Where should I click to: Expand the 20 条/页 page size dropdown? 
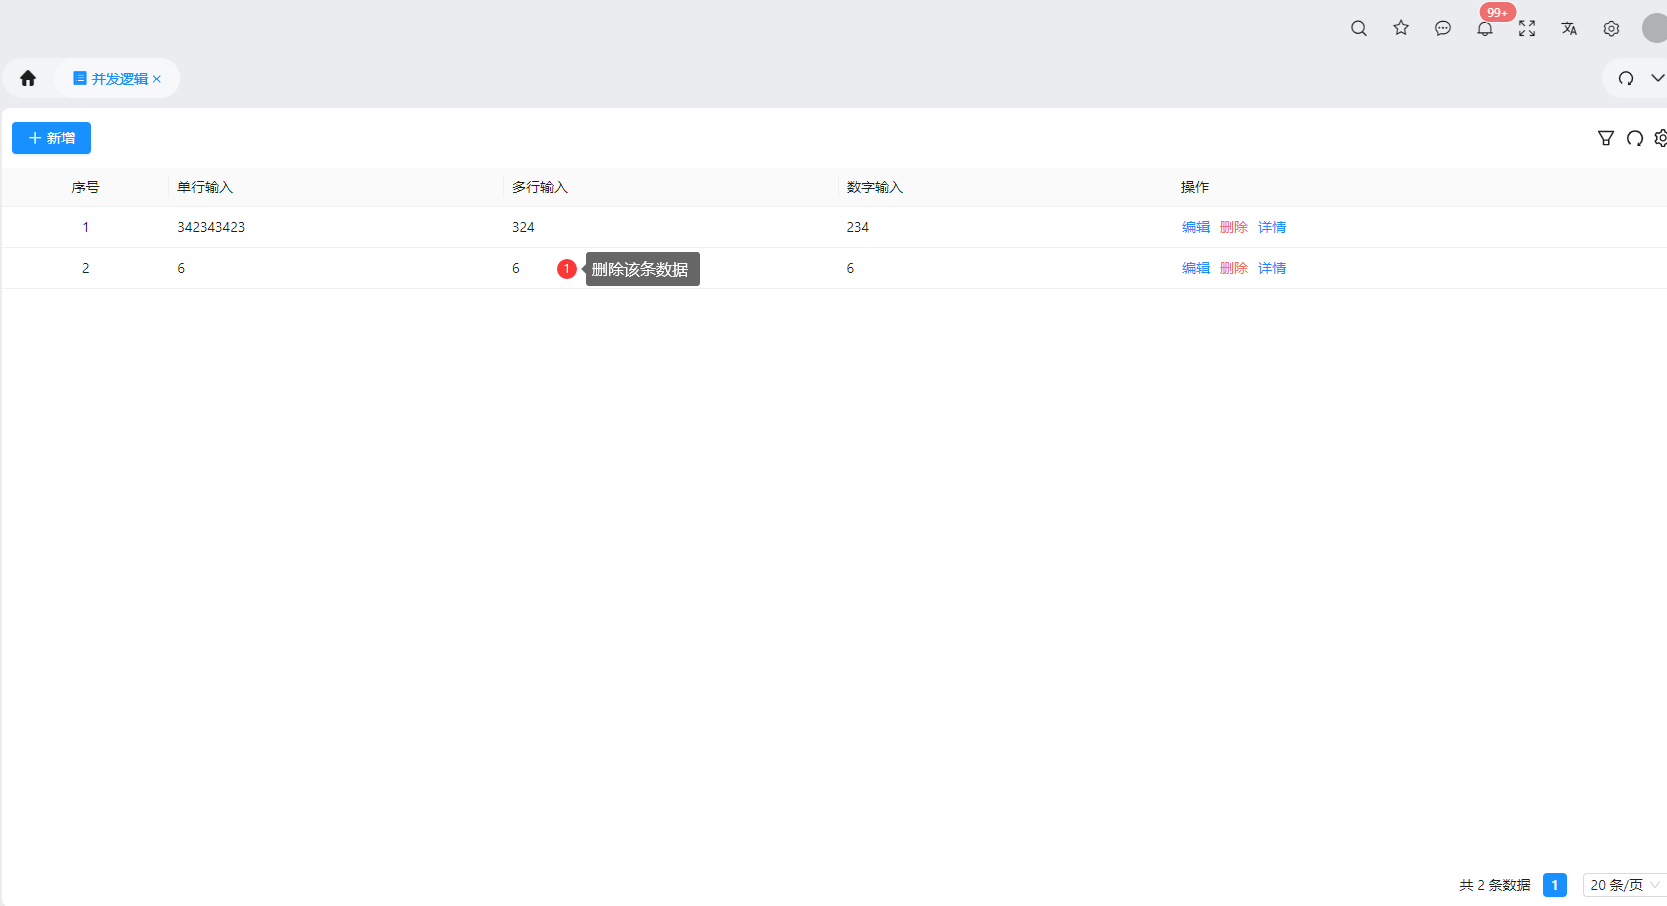(x=1624, y=885)
